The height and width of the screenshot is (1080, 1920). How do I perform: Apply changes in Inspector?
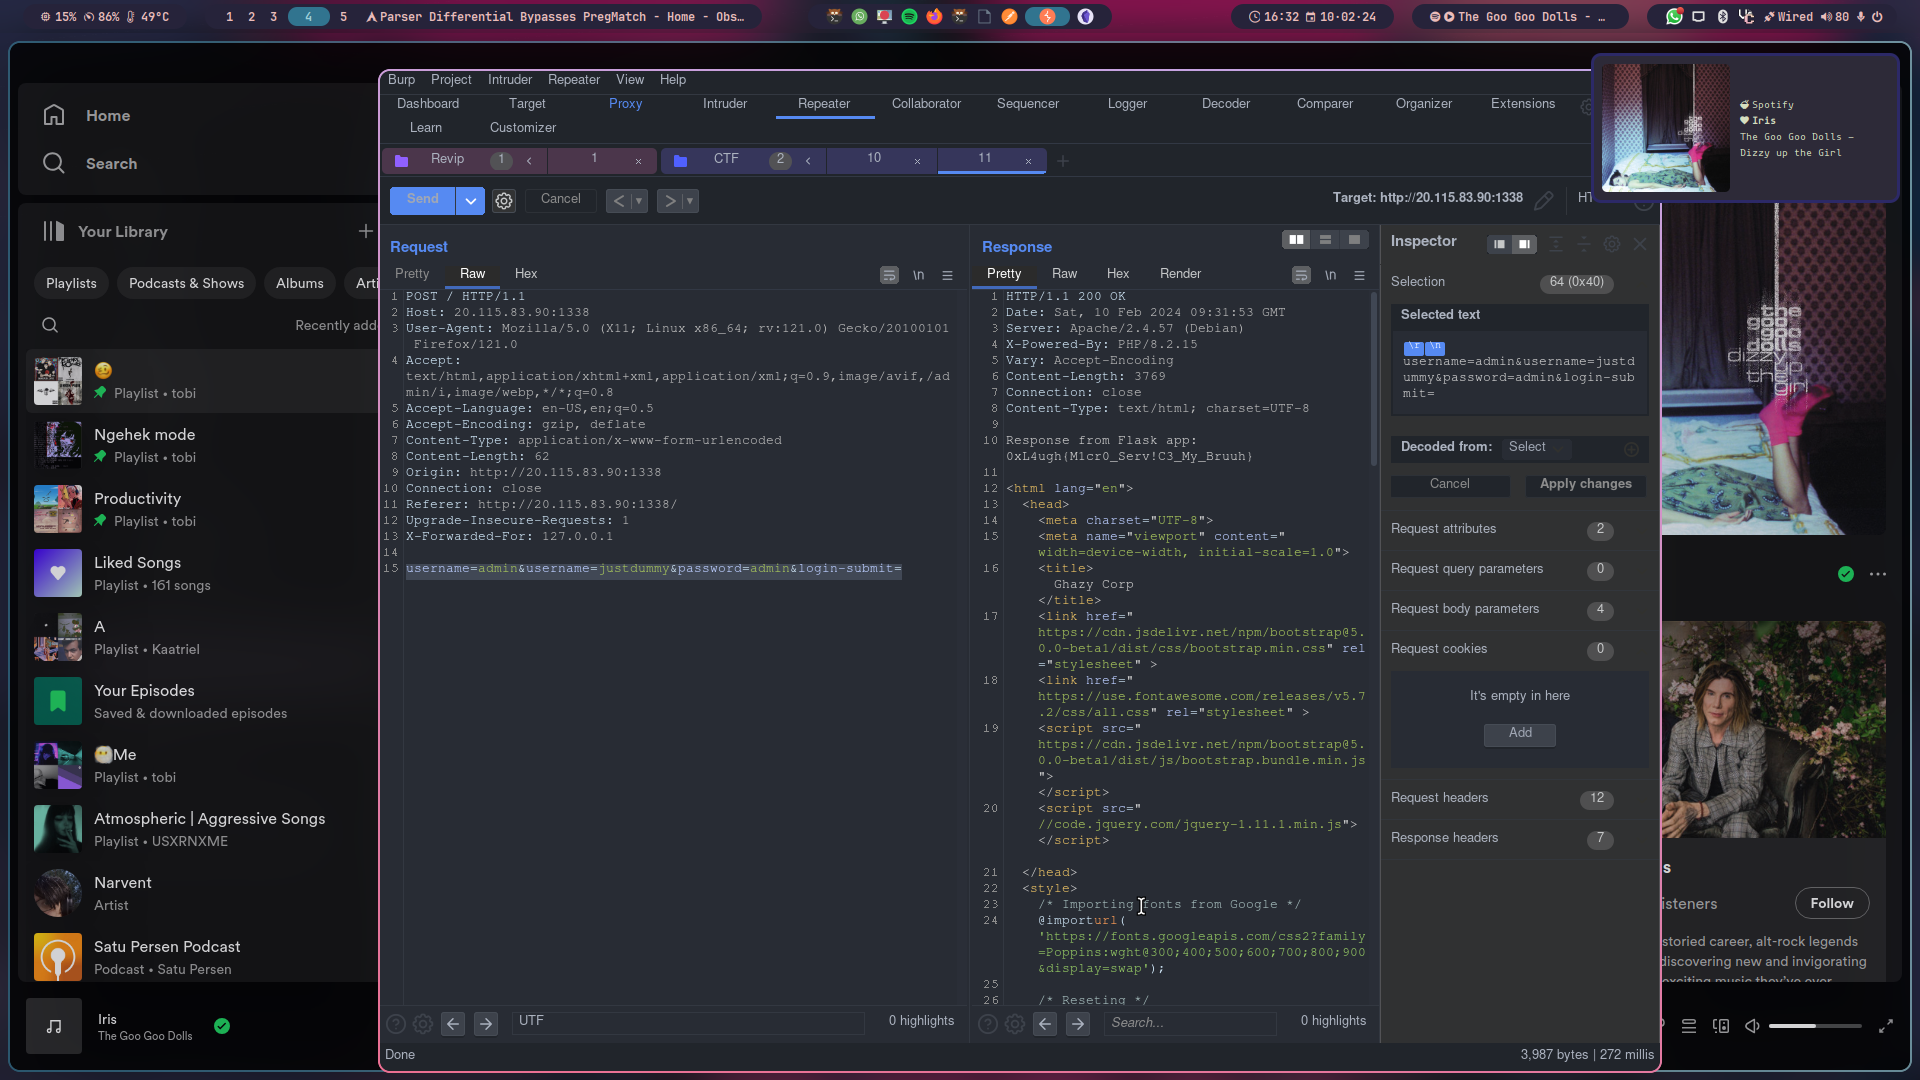click(x=1586, y=485)
